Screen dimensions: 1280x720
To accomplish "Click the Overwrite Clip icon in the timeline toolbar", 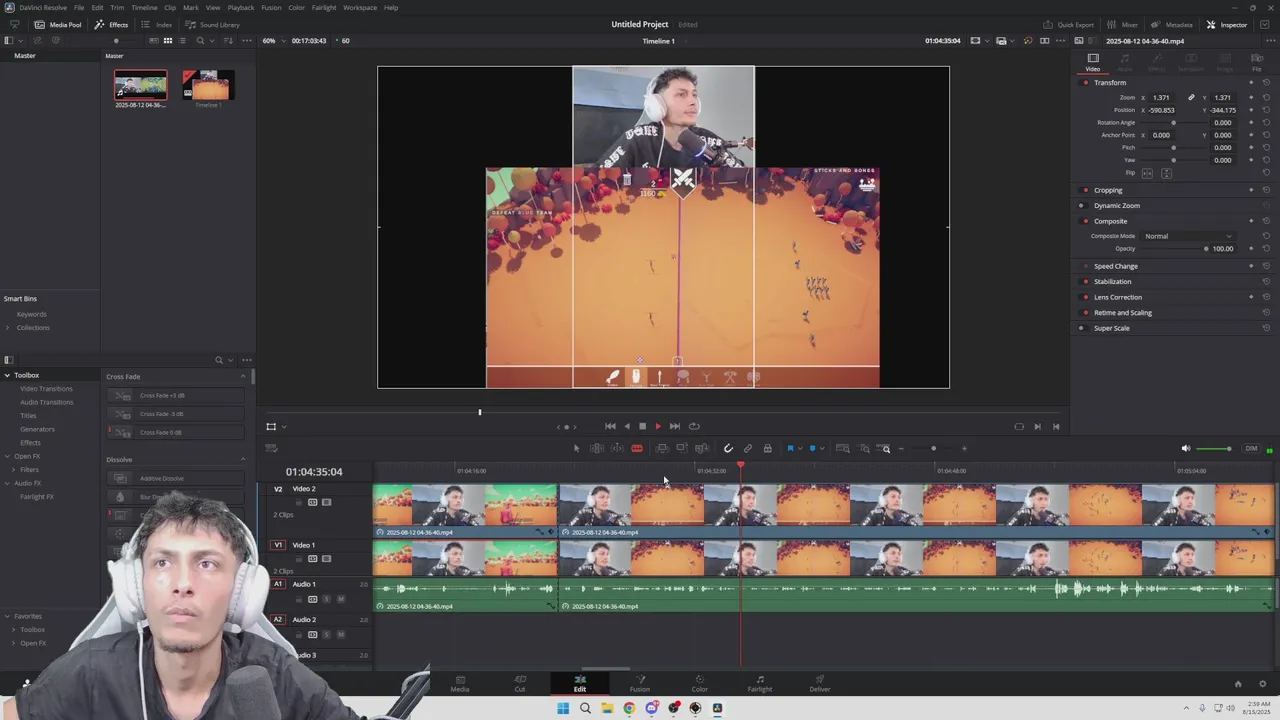I will click(682, 448).
